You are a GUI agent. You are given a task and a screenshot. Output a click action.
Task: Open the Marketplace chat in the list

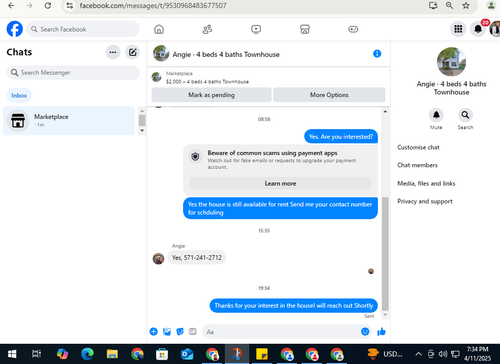[69, 121]
